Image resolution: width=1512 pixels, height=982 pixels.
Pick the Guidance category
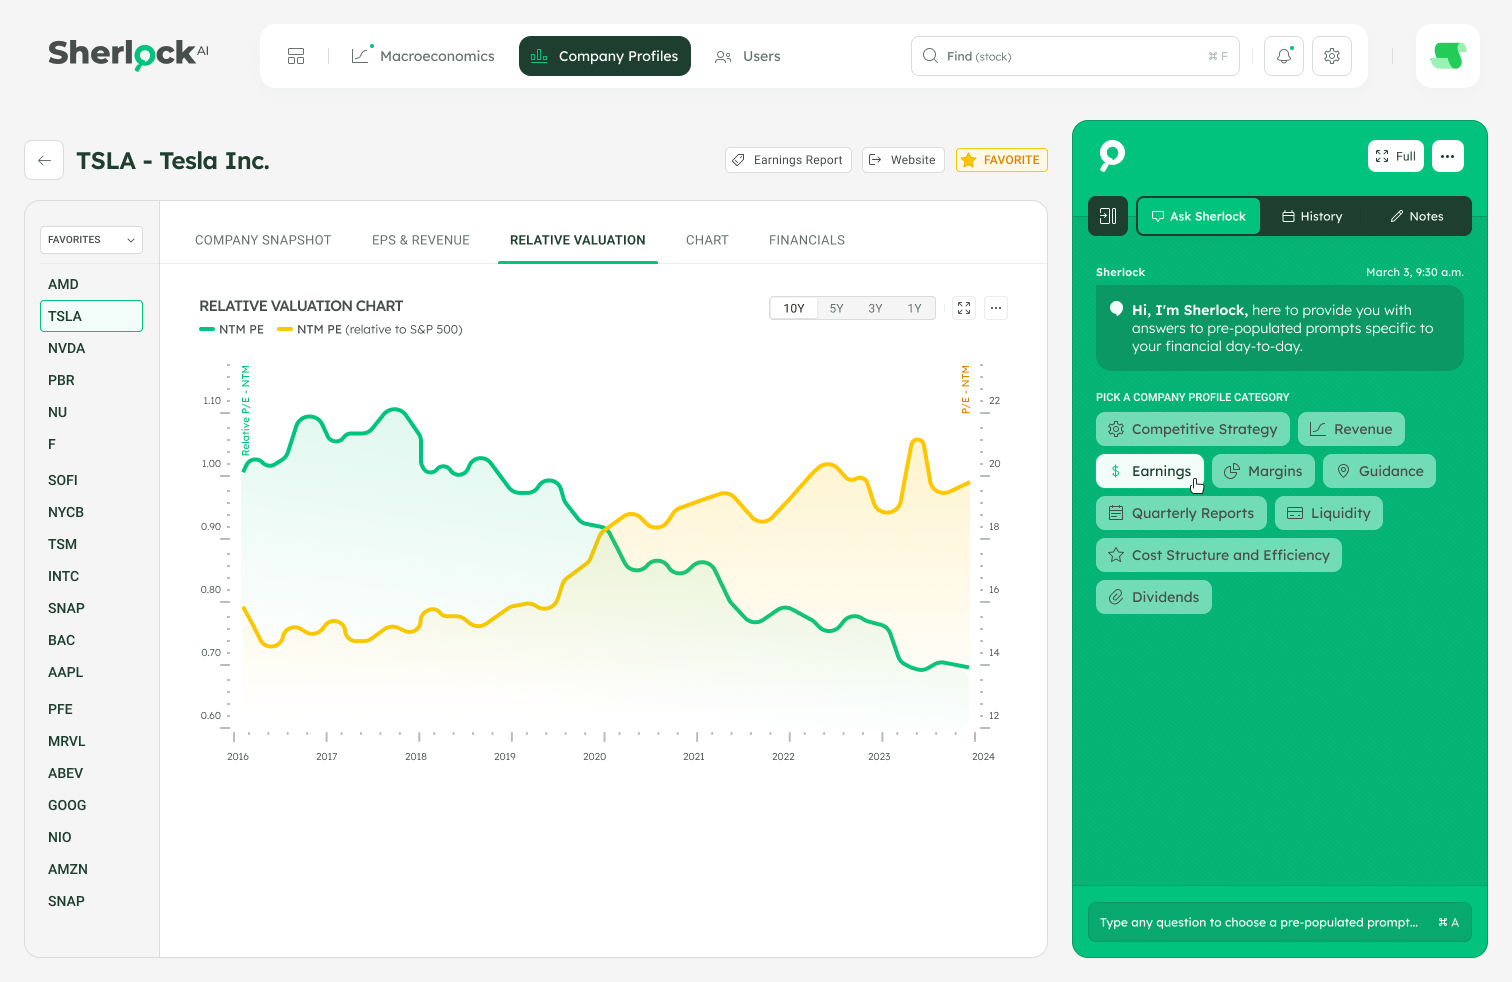point(1379,471)
